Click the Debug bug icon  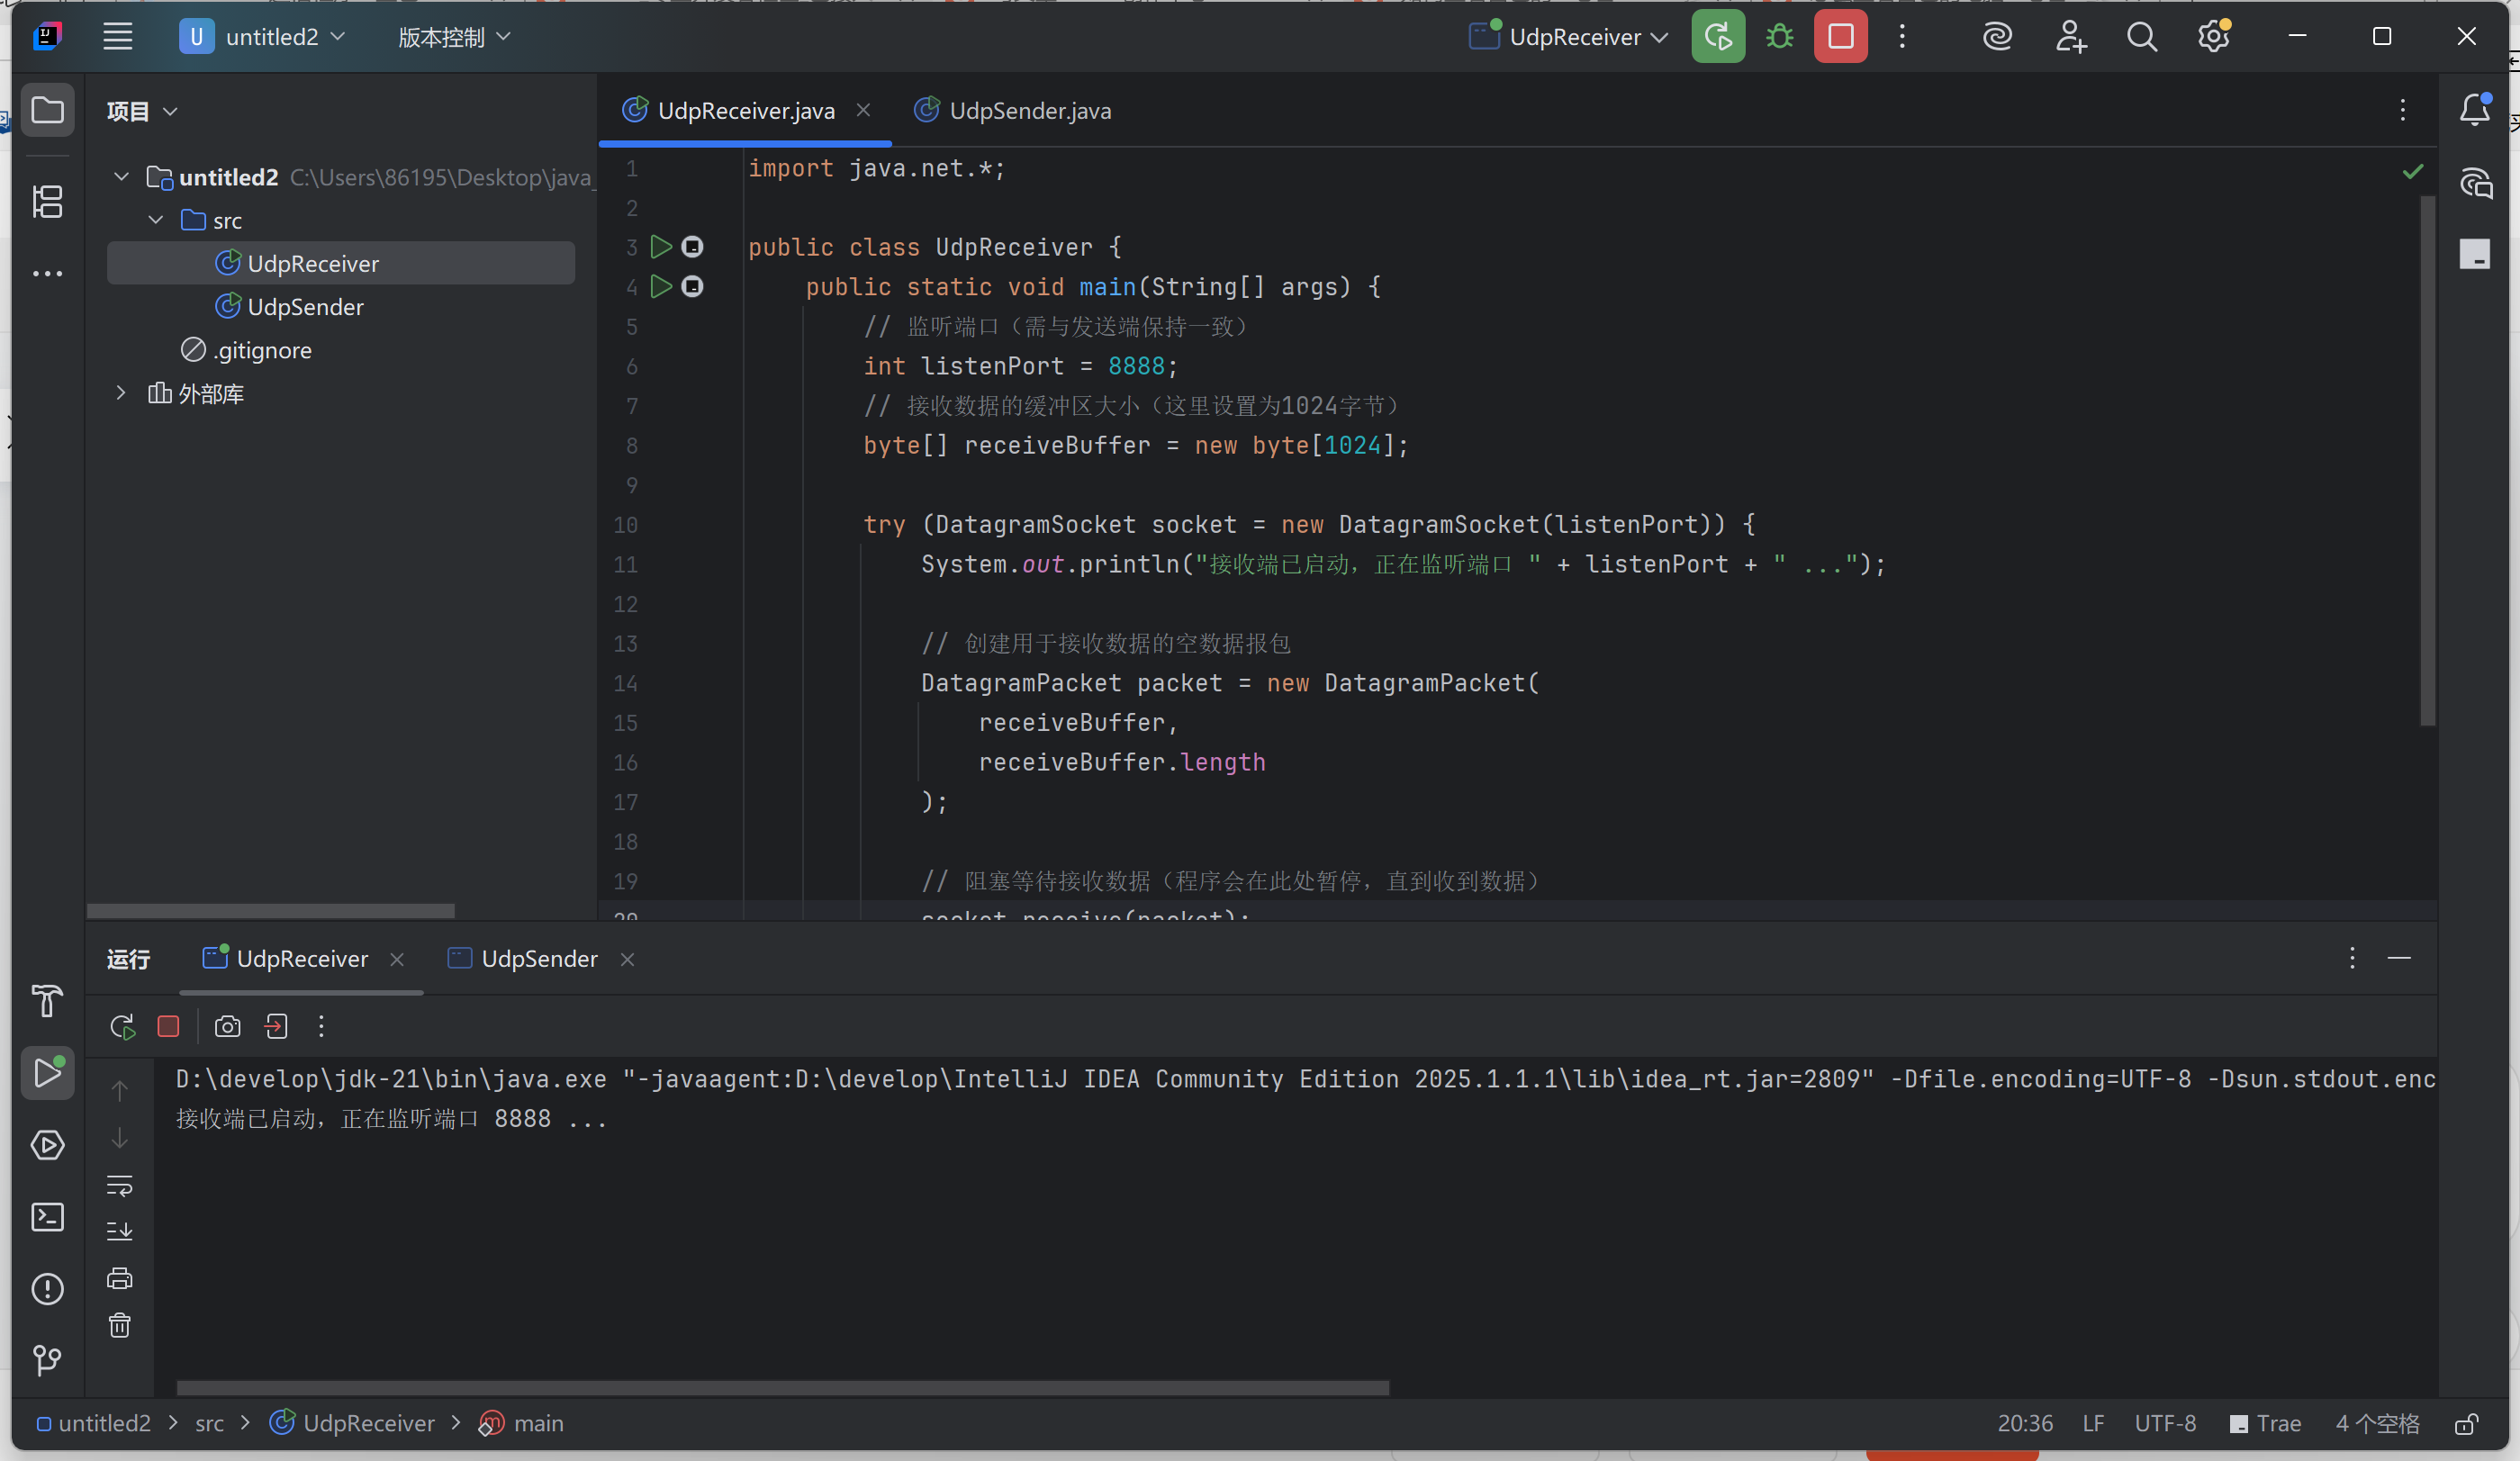(1779, 37)
